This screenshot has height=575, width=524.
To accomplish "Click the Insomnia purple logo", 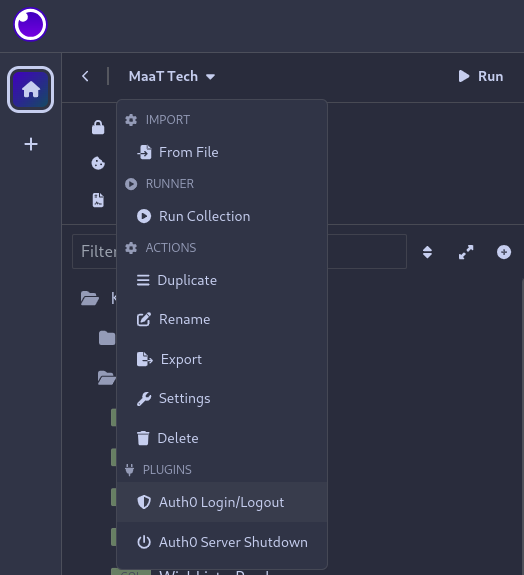I will (x=30, y=25).
